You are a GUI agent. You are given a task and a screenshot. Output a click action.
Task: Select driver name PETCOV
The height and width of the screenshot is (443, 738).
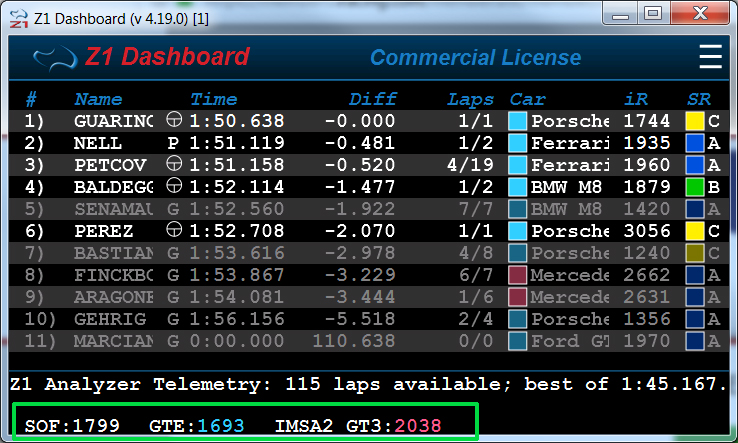pos(110,165)
